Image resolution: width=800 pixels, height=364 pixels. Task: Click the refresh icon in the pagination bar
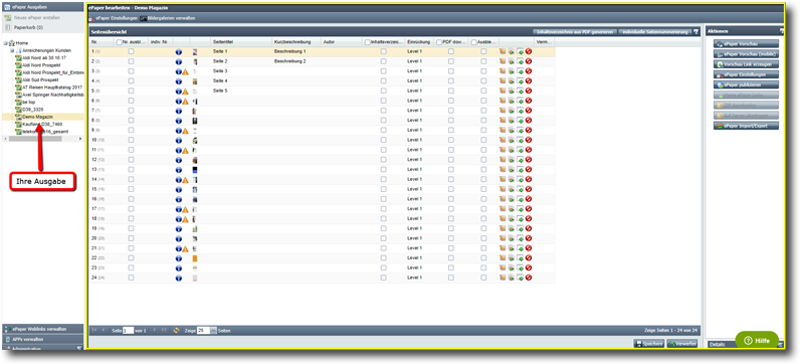[177, 330]
